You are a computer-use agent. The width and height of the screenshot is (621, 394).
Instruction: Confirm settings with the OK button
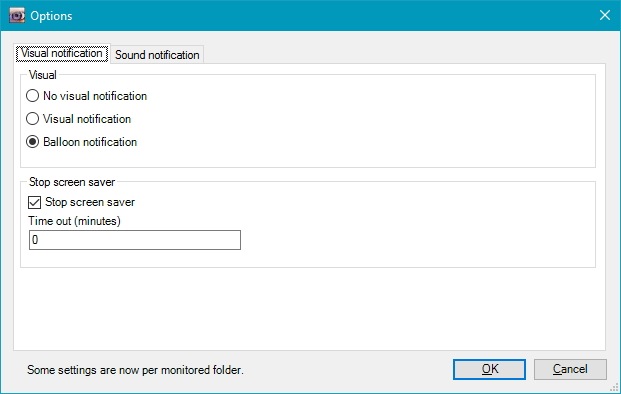pyautogui.click(x=489, y=369)
